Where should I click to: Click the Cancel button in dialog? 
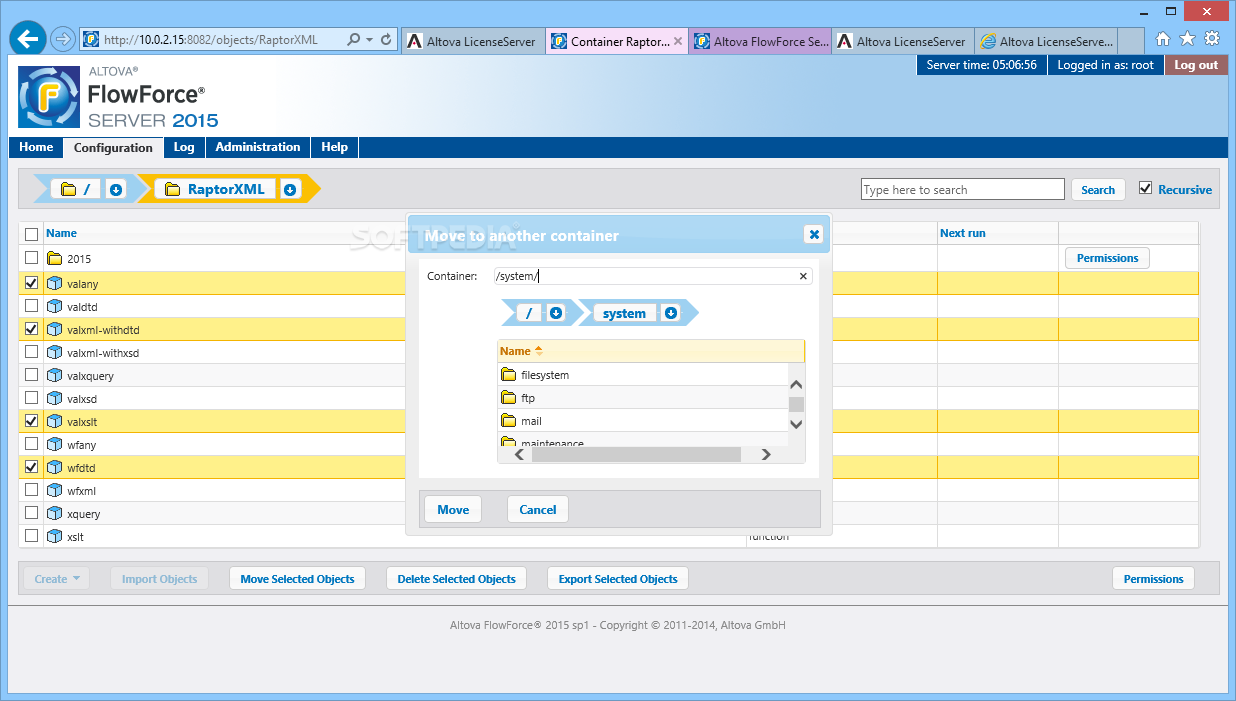point(538,509)
